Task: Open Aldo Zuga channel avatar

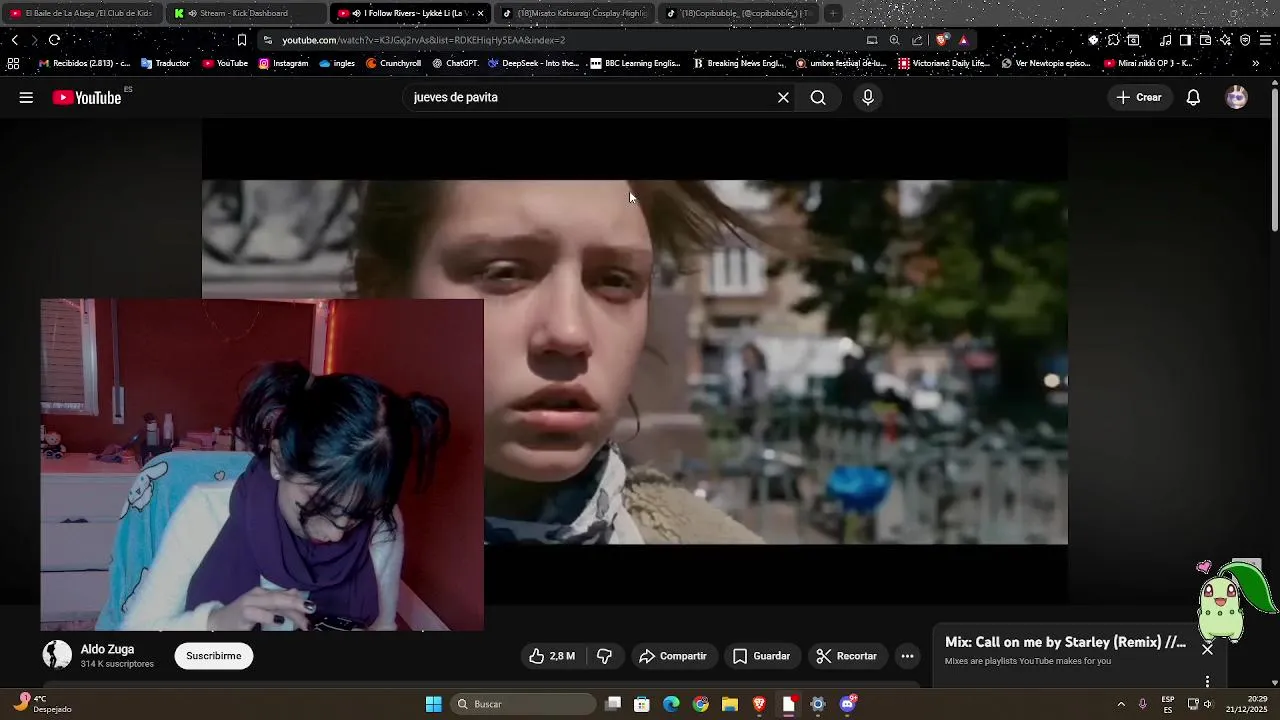Action: [x=57, y=655]
